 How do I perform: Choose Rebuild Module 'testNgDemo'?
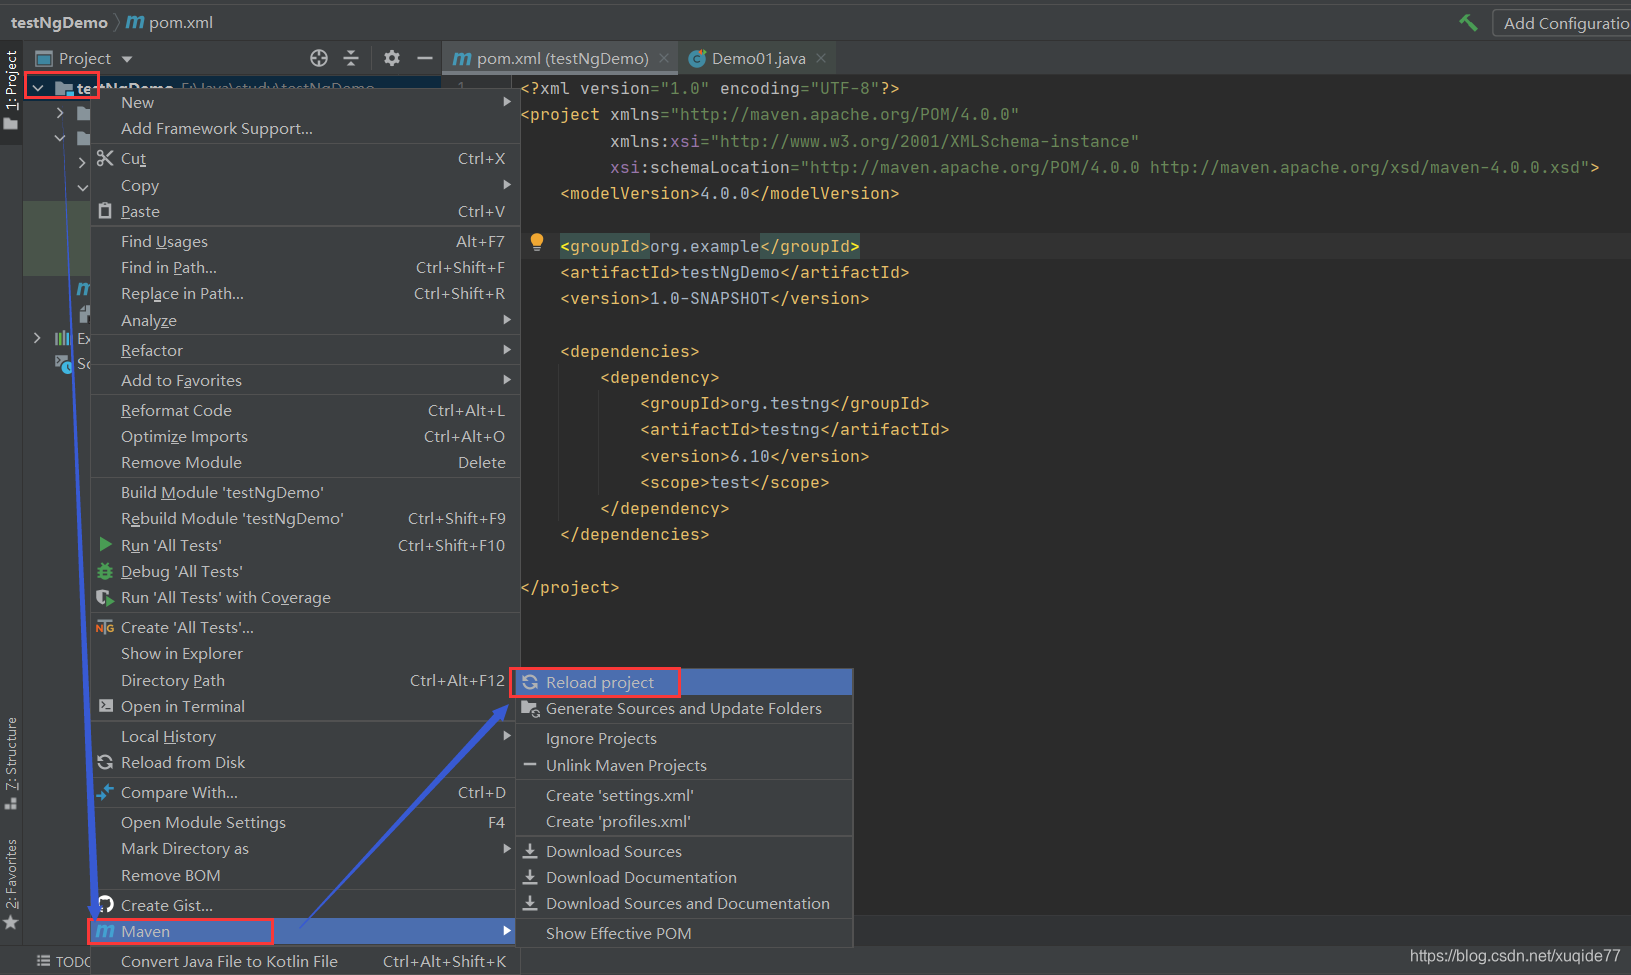(305, 518)
